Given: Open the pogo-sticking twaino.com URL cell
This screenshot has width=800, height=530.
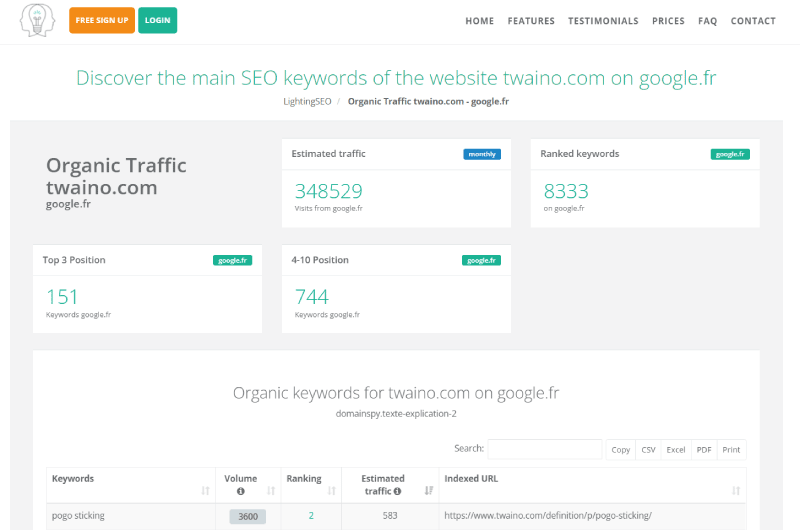Looking at the screenshot, I should point(548,516).
